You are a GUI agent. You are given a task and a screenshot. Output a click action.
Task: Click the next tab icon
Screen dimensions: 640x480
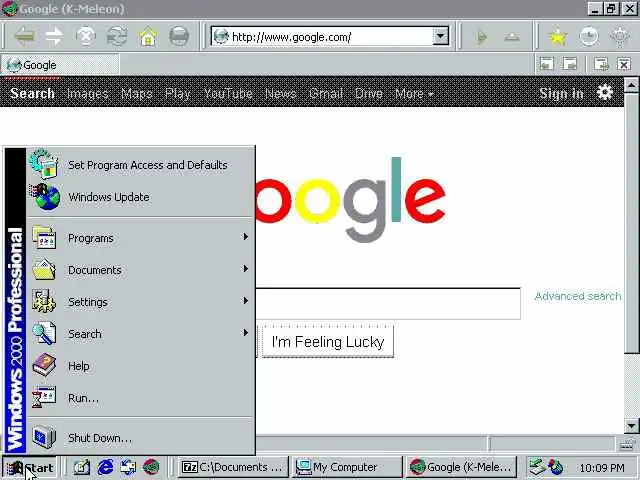[x=570, y=64]
